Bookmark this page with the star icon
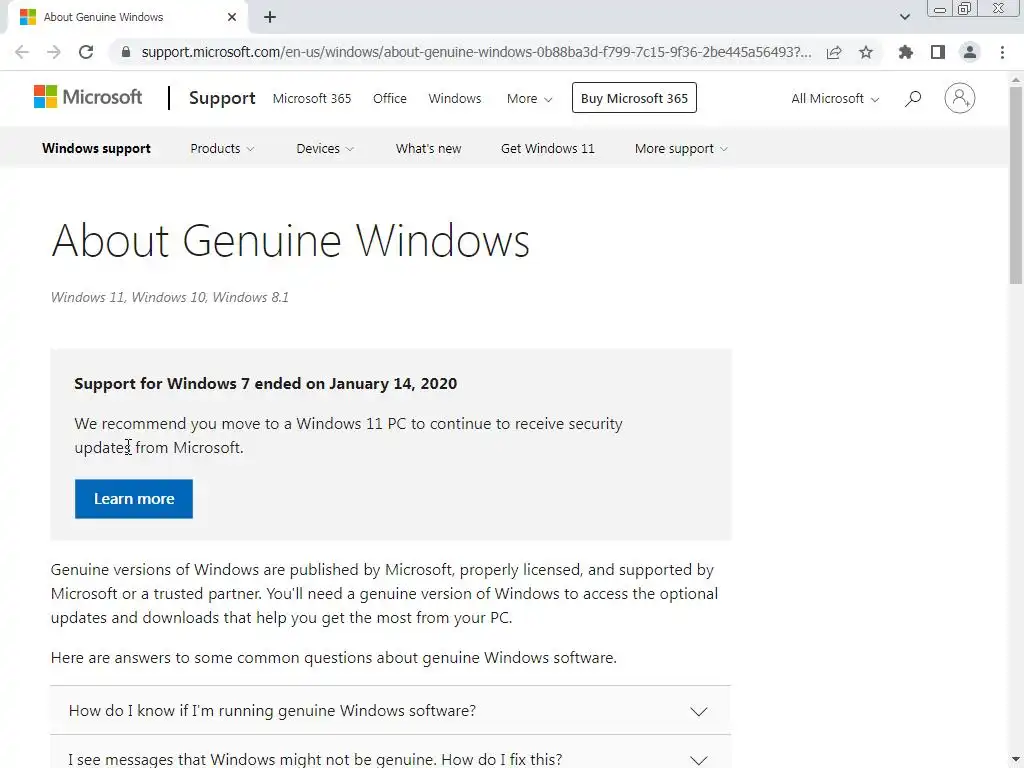Image resolution: width=1024 pixels, height=768 pixels. (866, 52)
